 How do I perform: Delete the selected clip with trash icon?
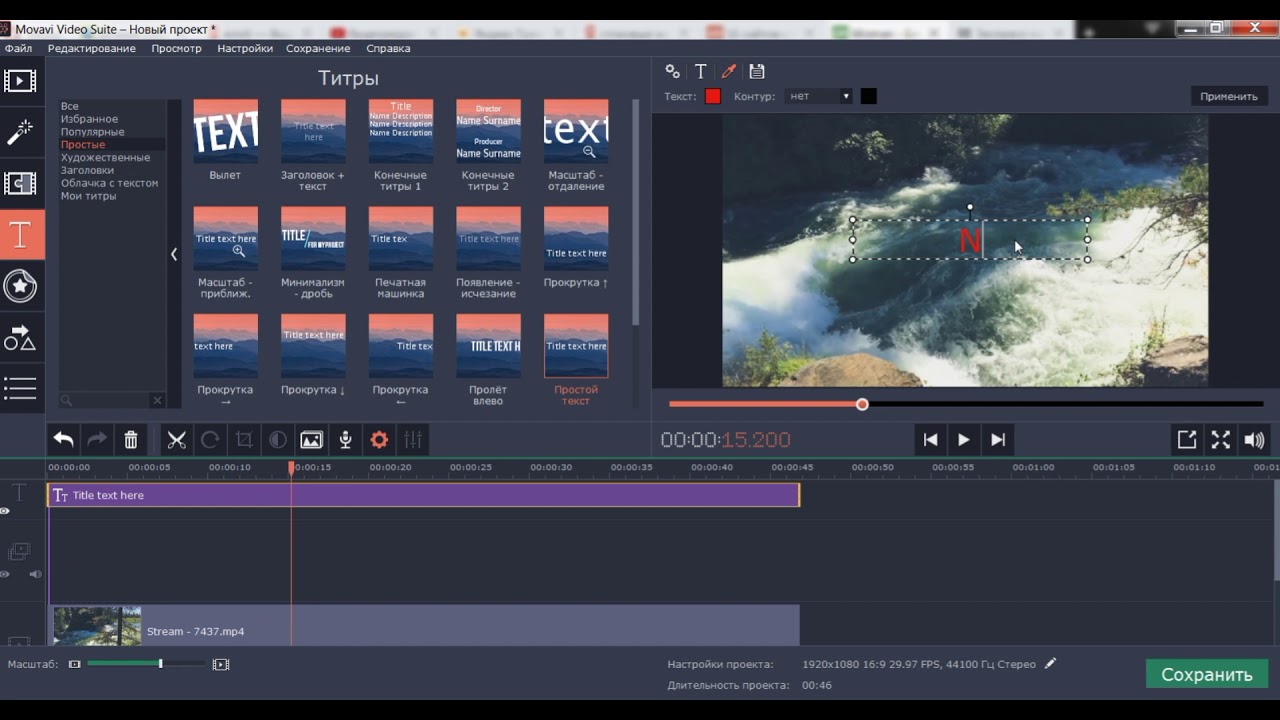(130, 440)
